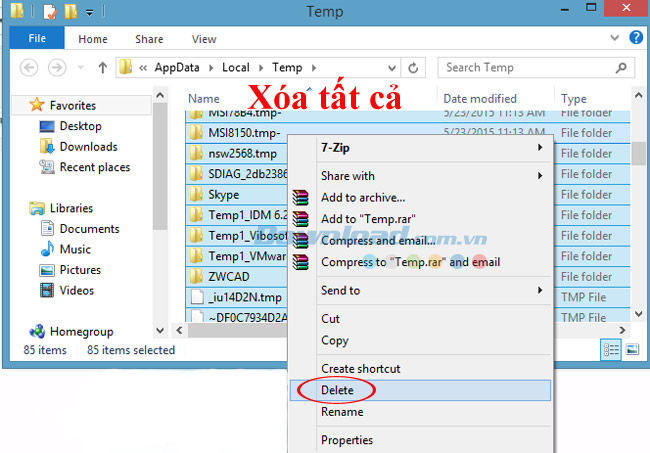The image size is (650, 453).
Task: Click the nsw2568.tmp folder icon
Action: tap(196, 153)
